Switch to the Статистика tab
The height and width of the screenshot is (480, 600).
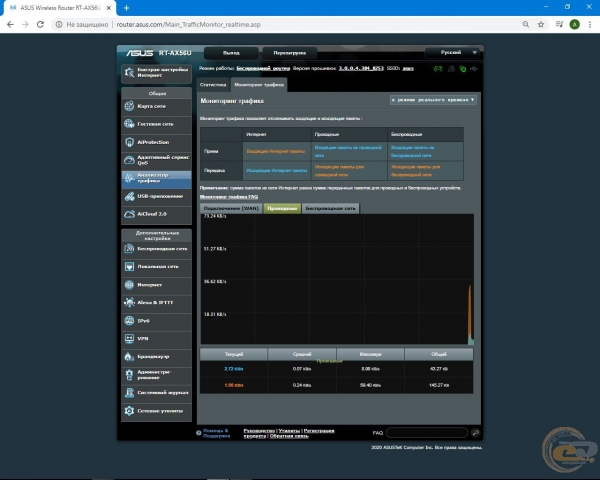tap(213, 85)
